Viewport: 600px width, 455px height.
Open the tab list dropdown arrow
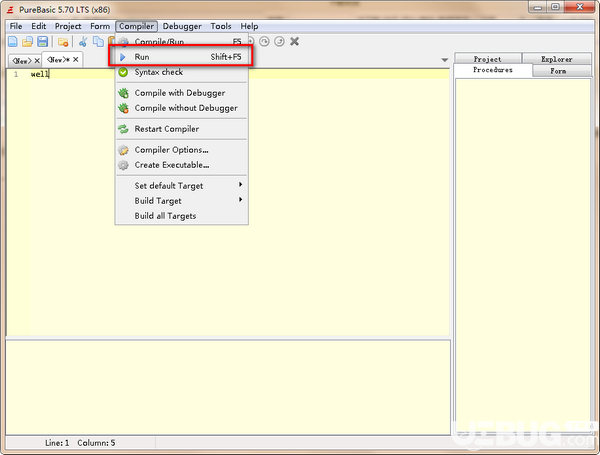pyautogui.click(x=444, y=60)
